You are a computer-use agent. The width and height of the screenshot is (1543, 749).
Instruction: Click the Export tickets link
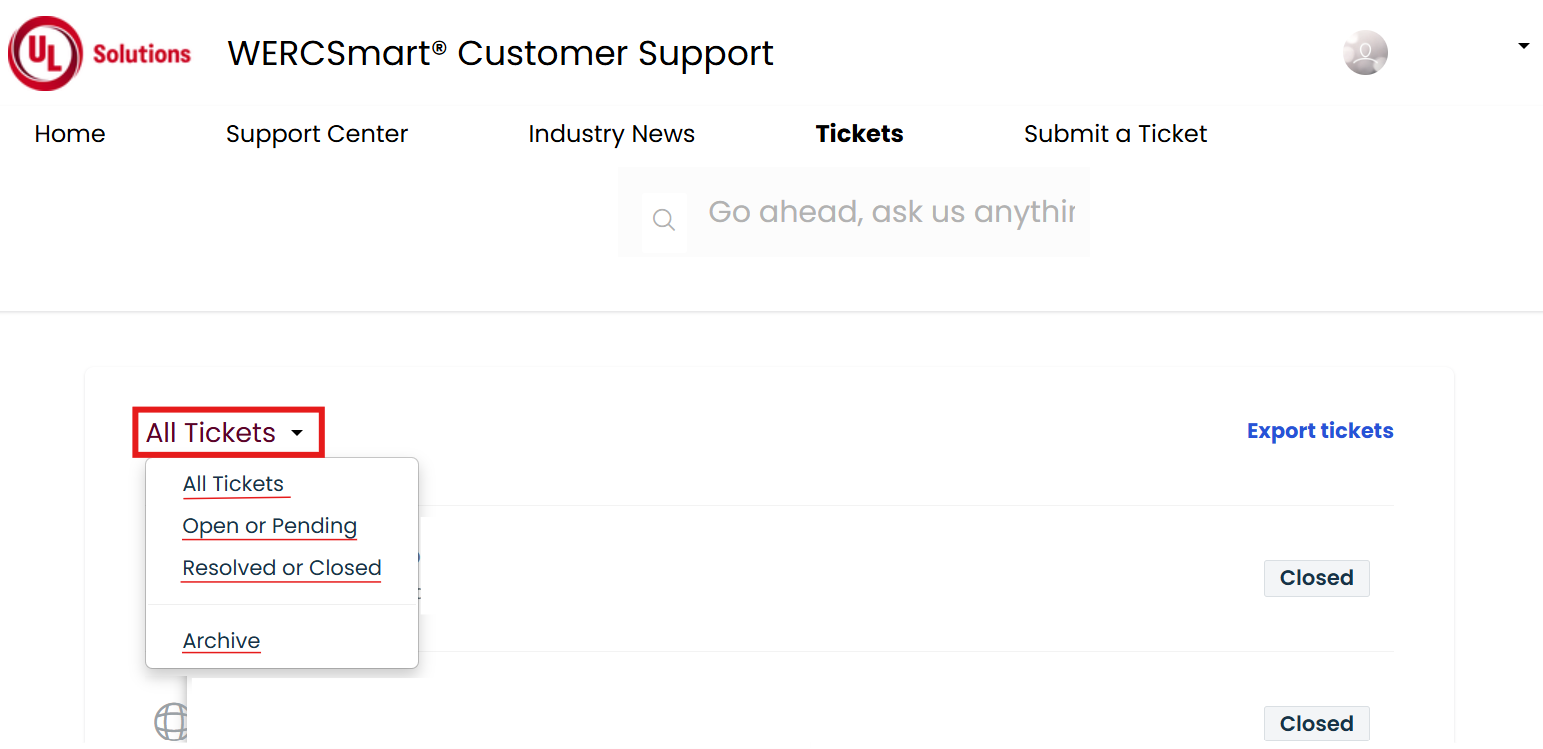coord(1320,431)
